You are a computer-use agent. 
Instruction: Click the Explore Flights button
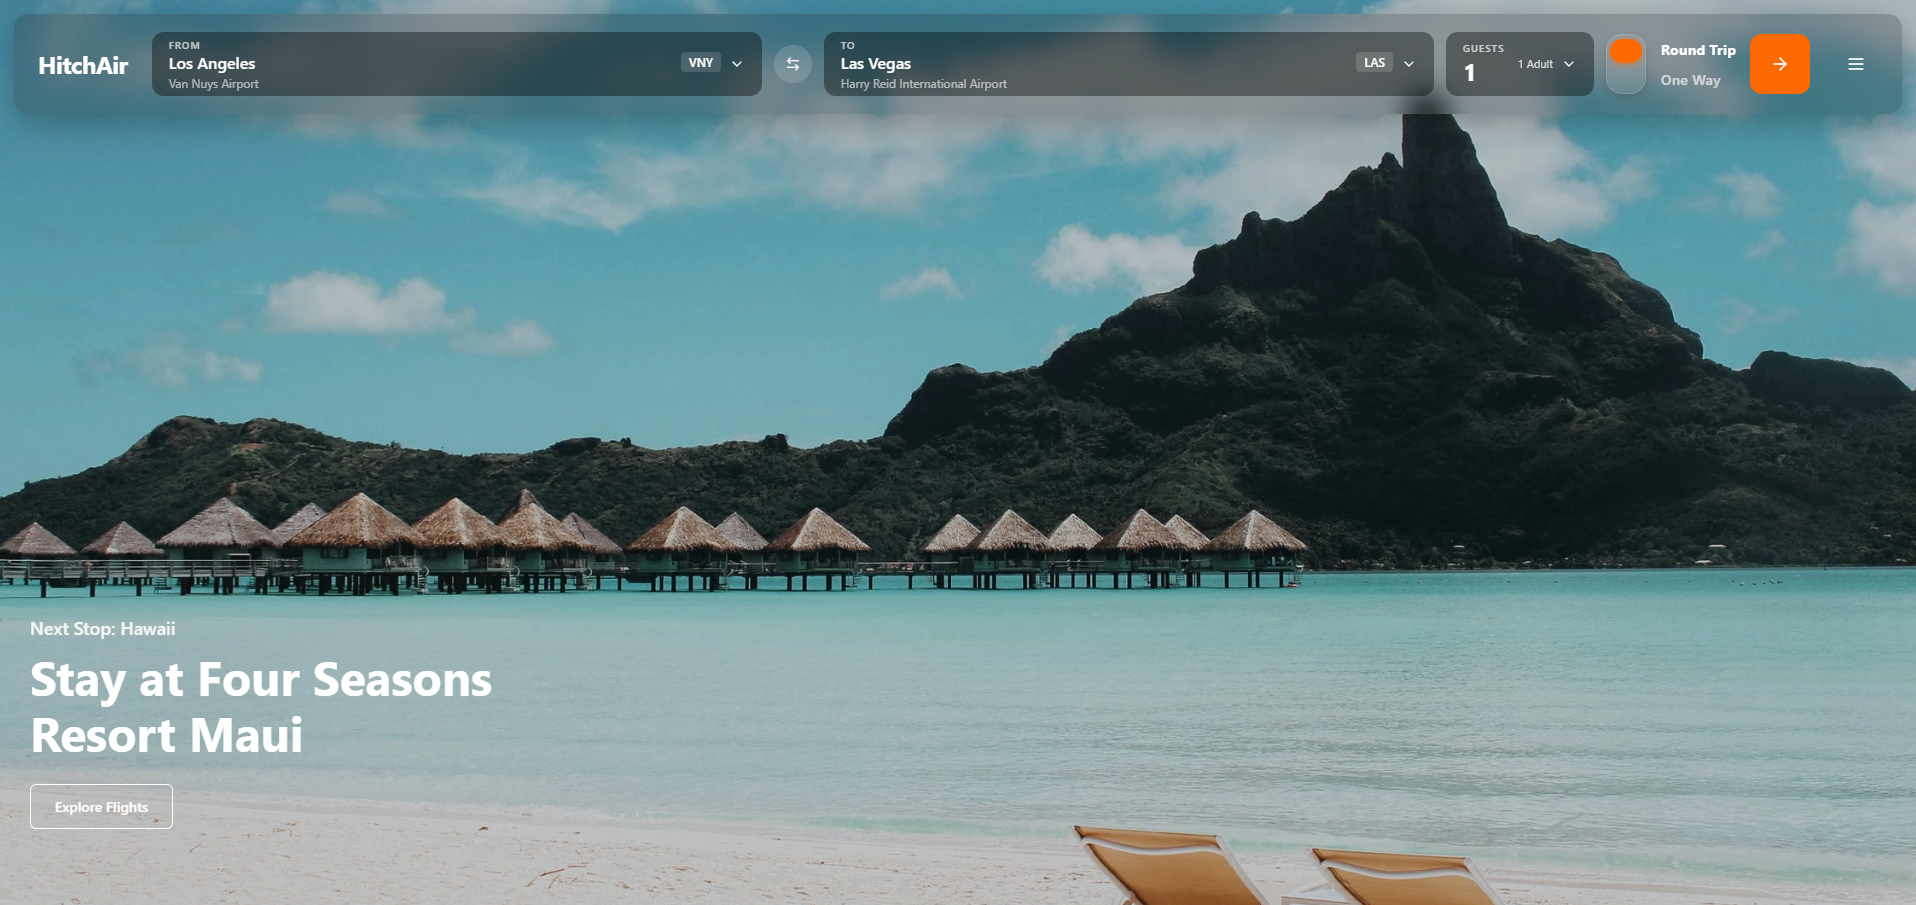click(x=101, y=807)
